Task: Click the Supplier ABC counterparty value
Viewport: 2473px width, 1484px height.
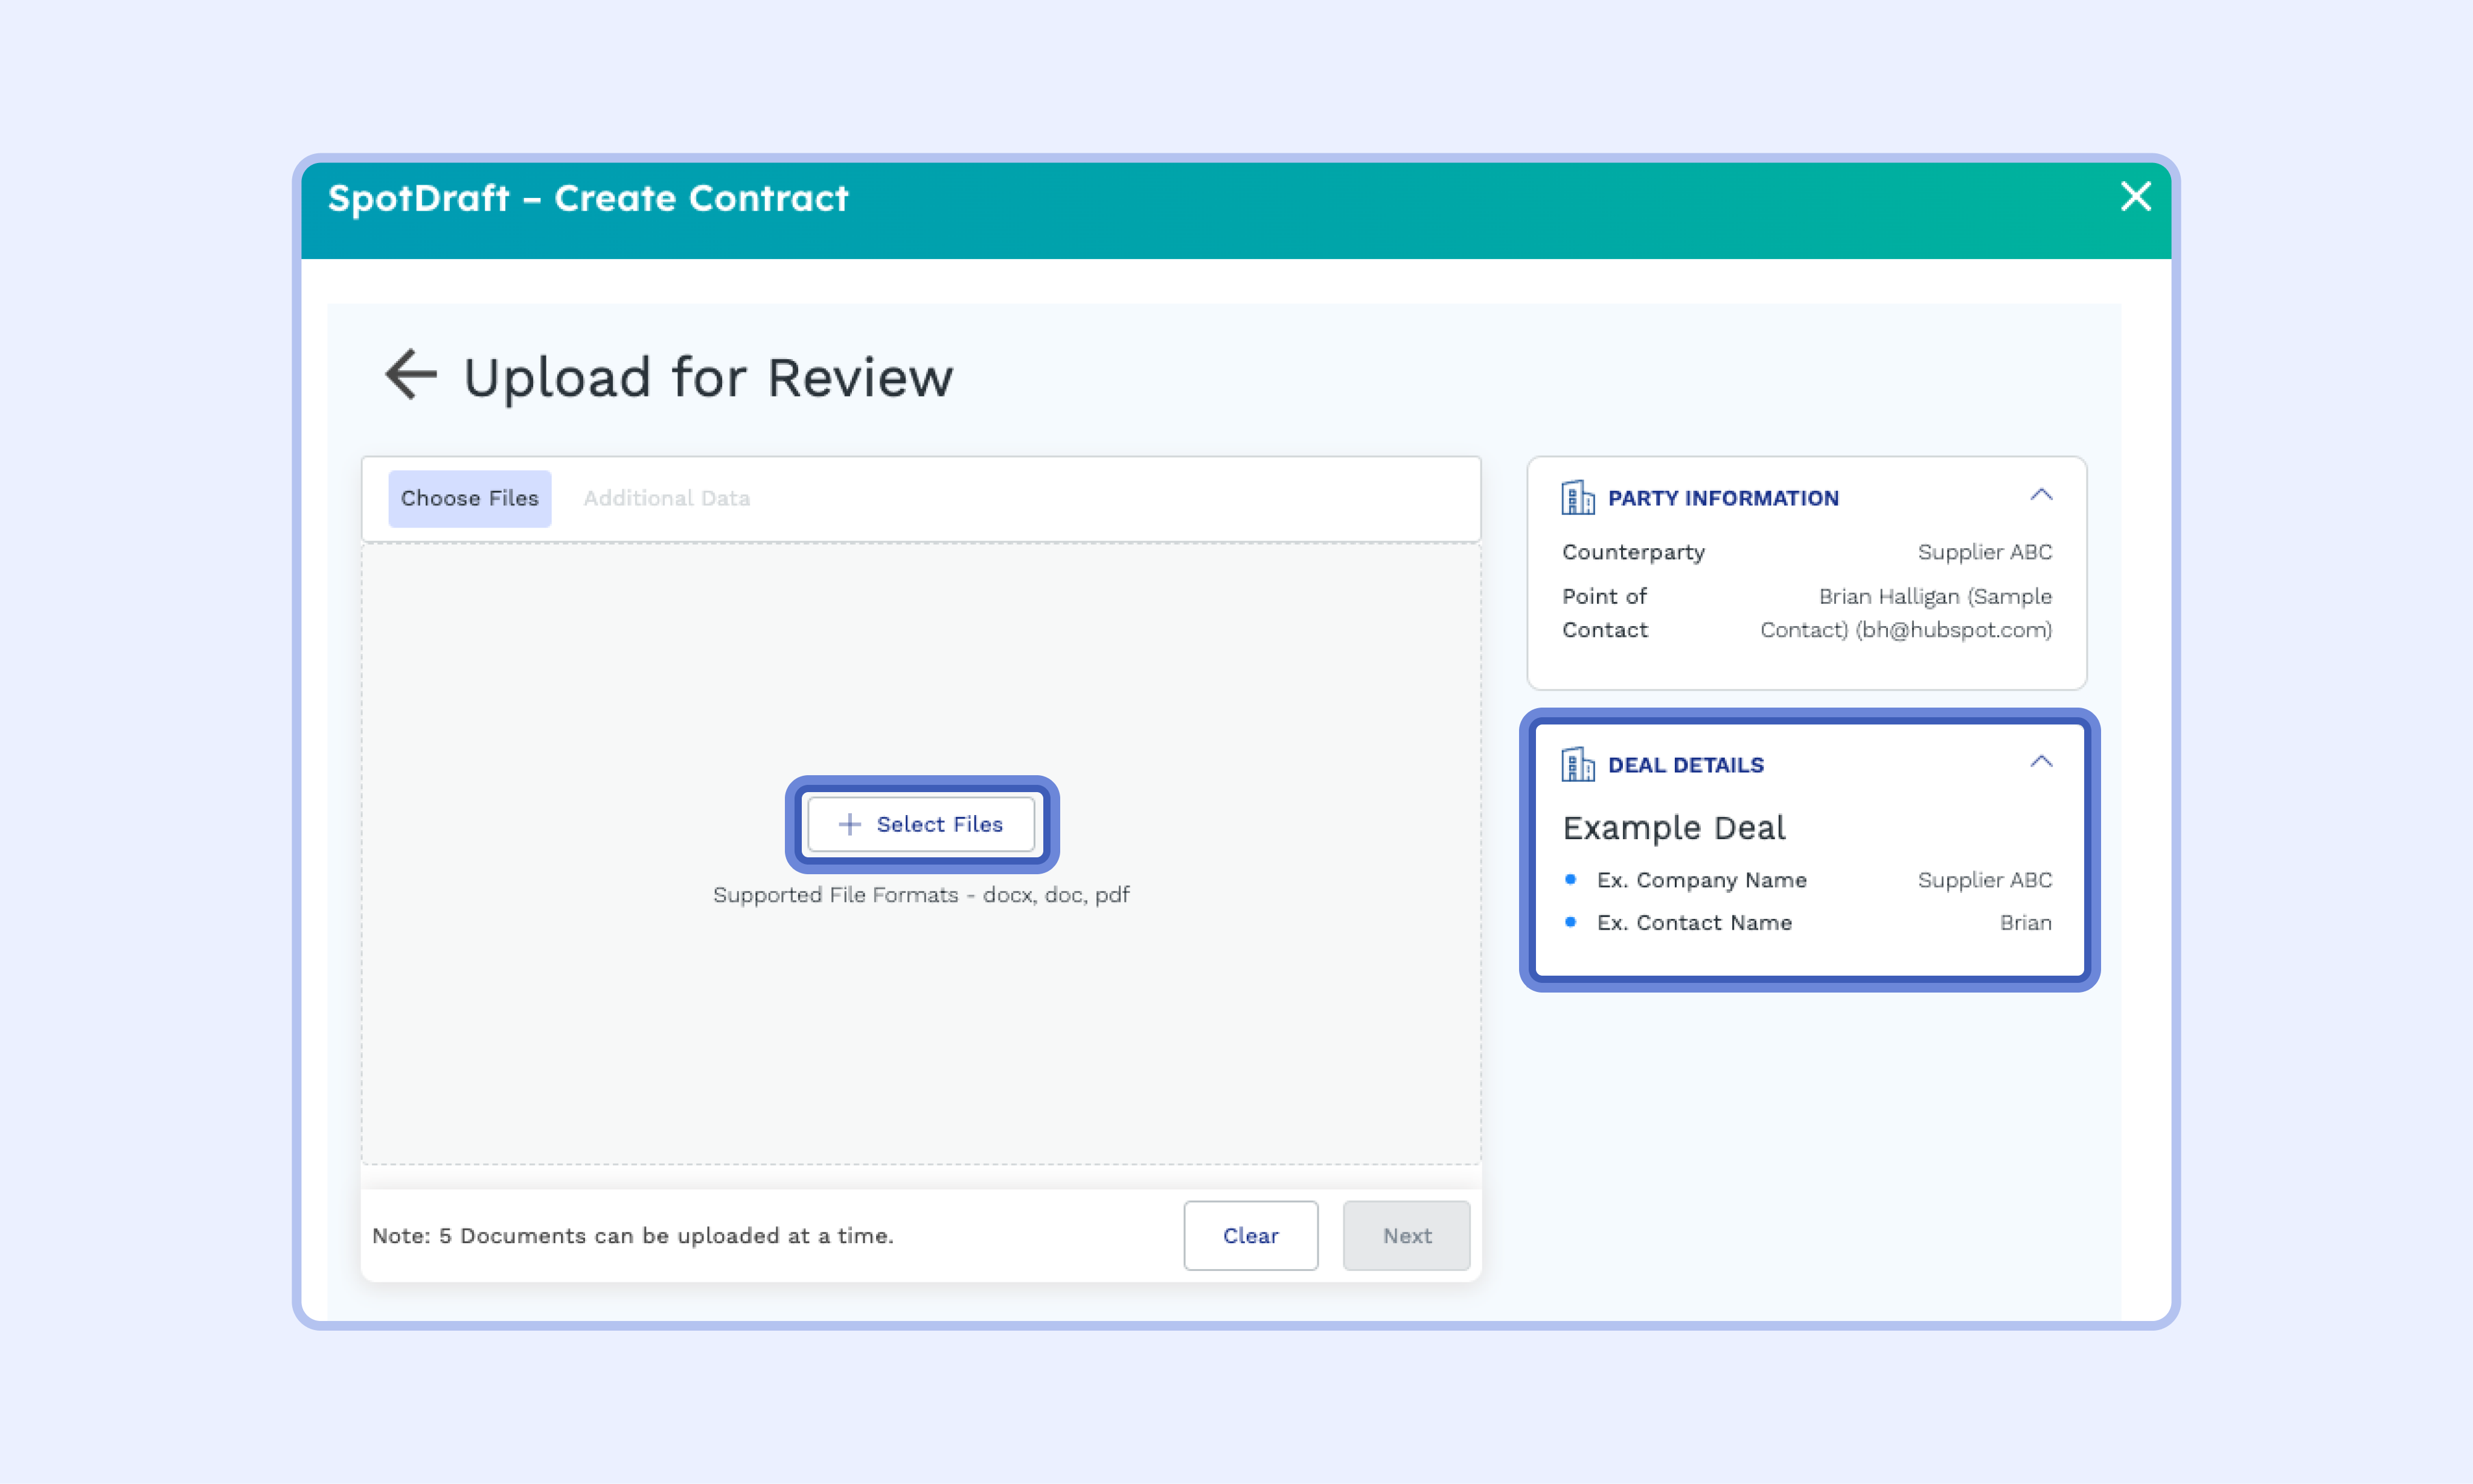Action: point(1984,552)
